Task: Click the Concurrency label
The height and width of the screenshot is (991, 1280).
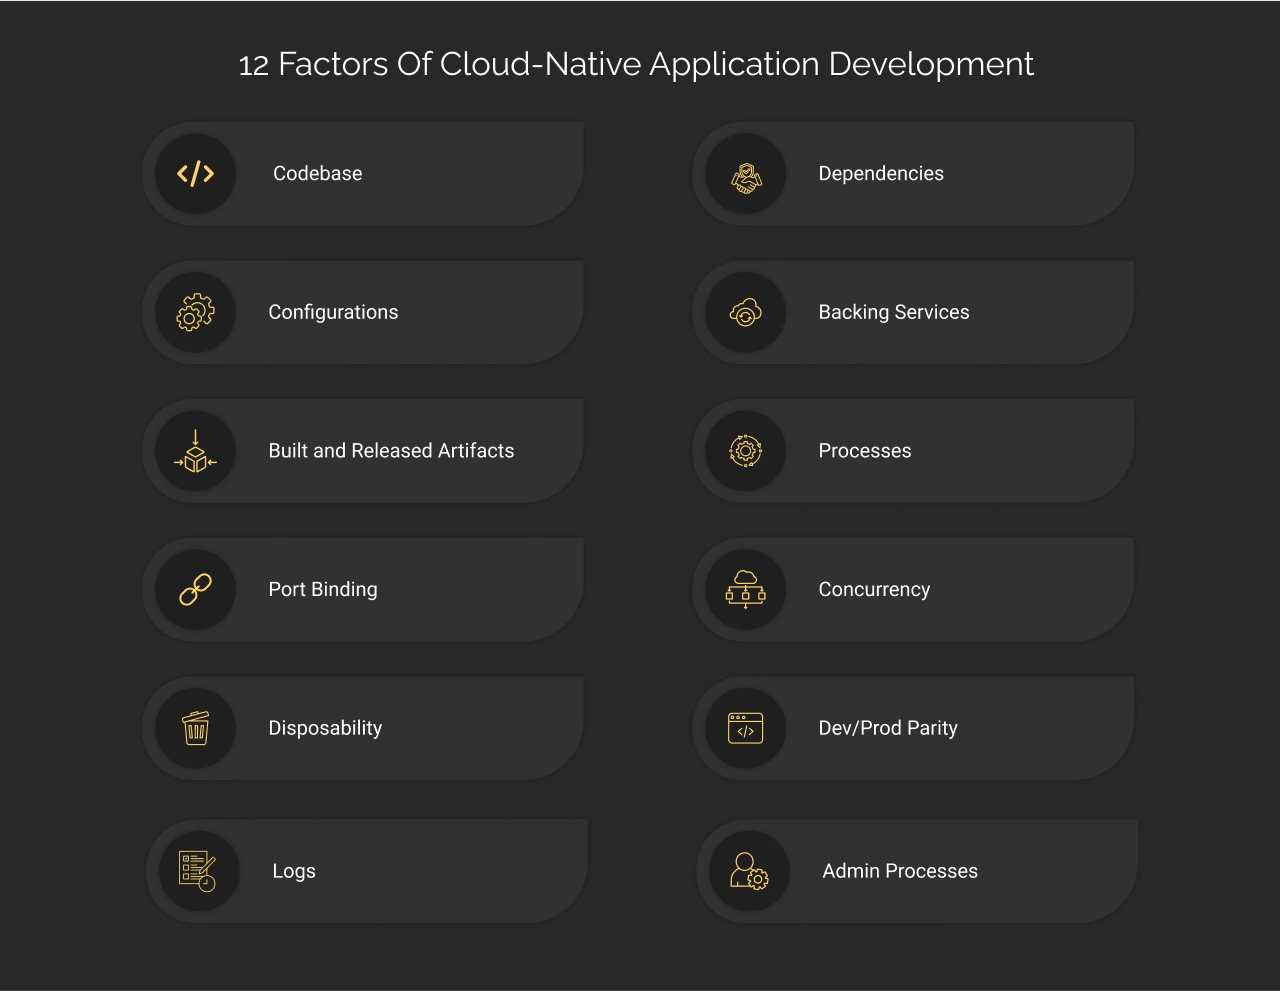Action: 874,589
